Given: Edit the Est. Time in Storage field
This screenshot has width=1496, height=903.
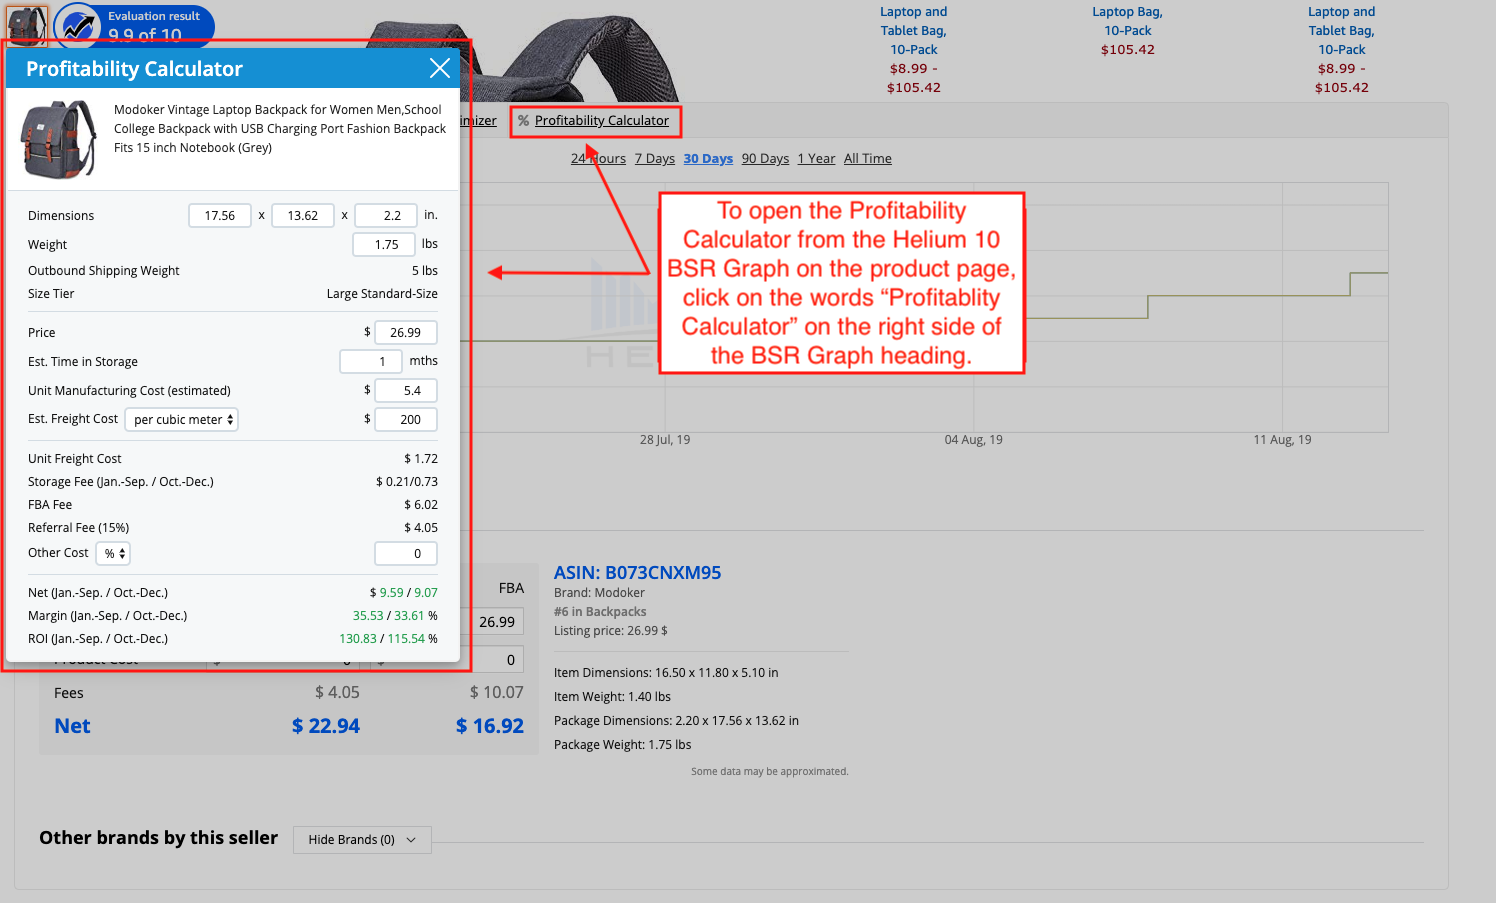Looking at the screenshot, I should 370,361.
